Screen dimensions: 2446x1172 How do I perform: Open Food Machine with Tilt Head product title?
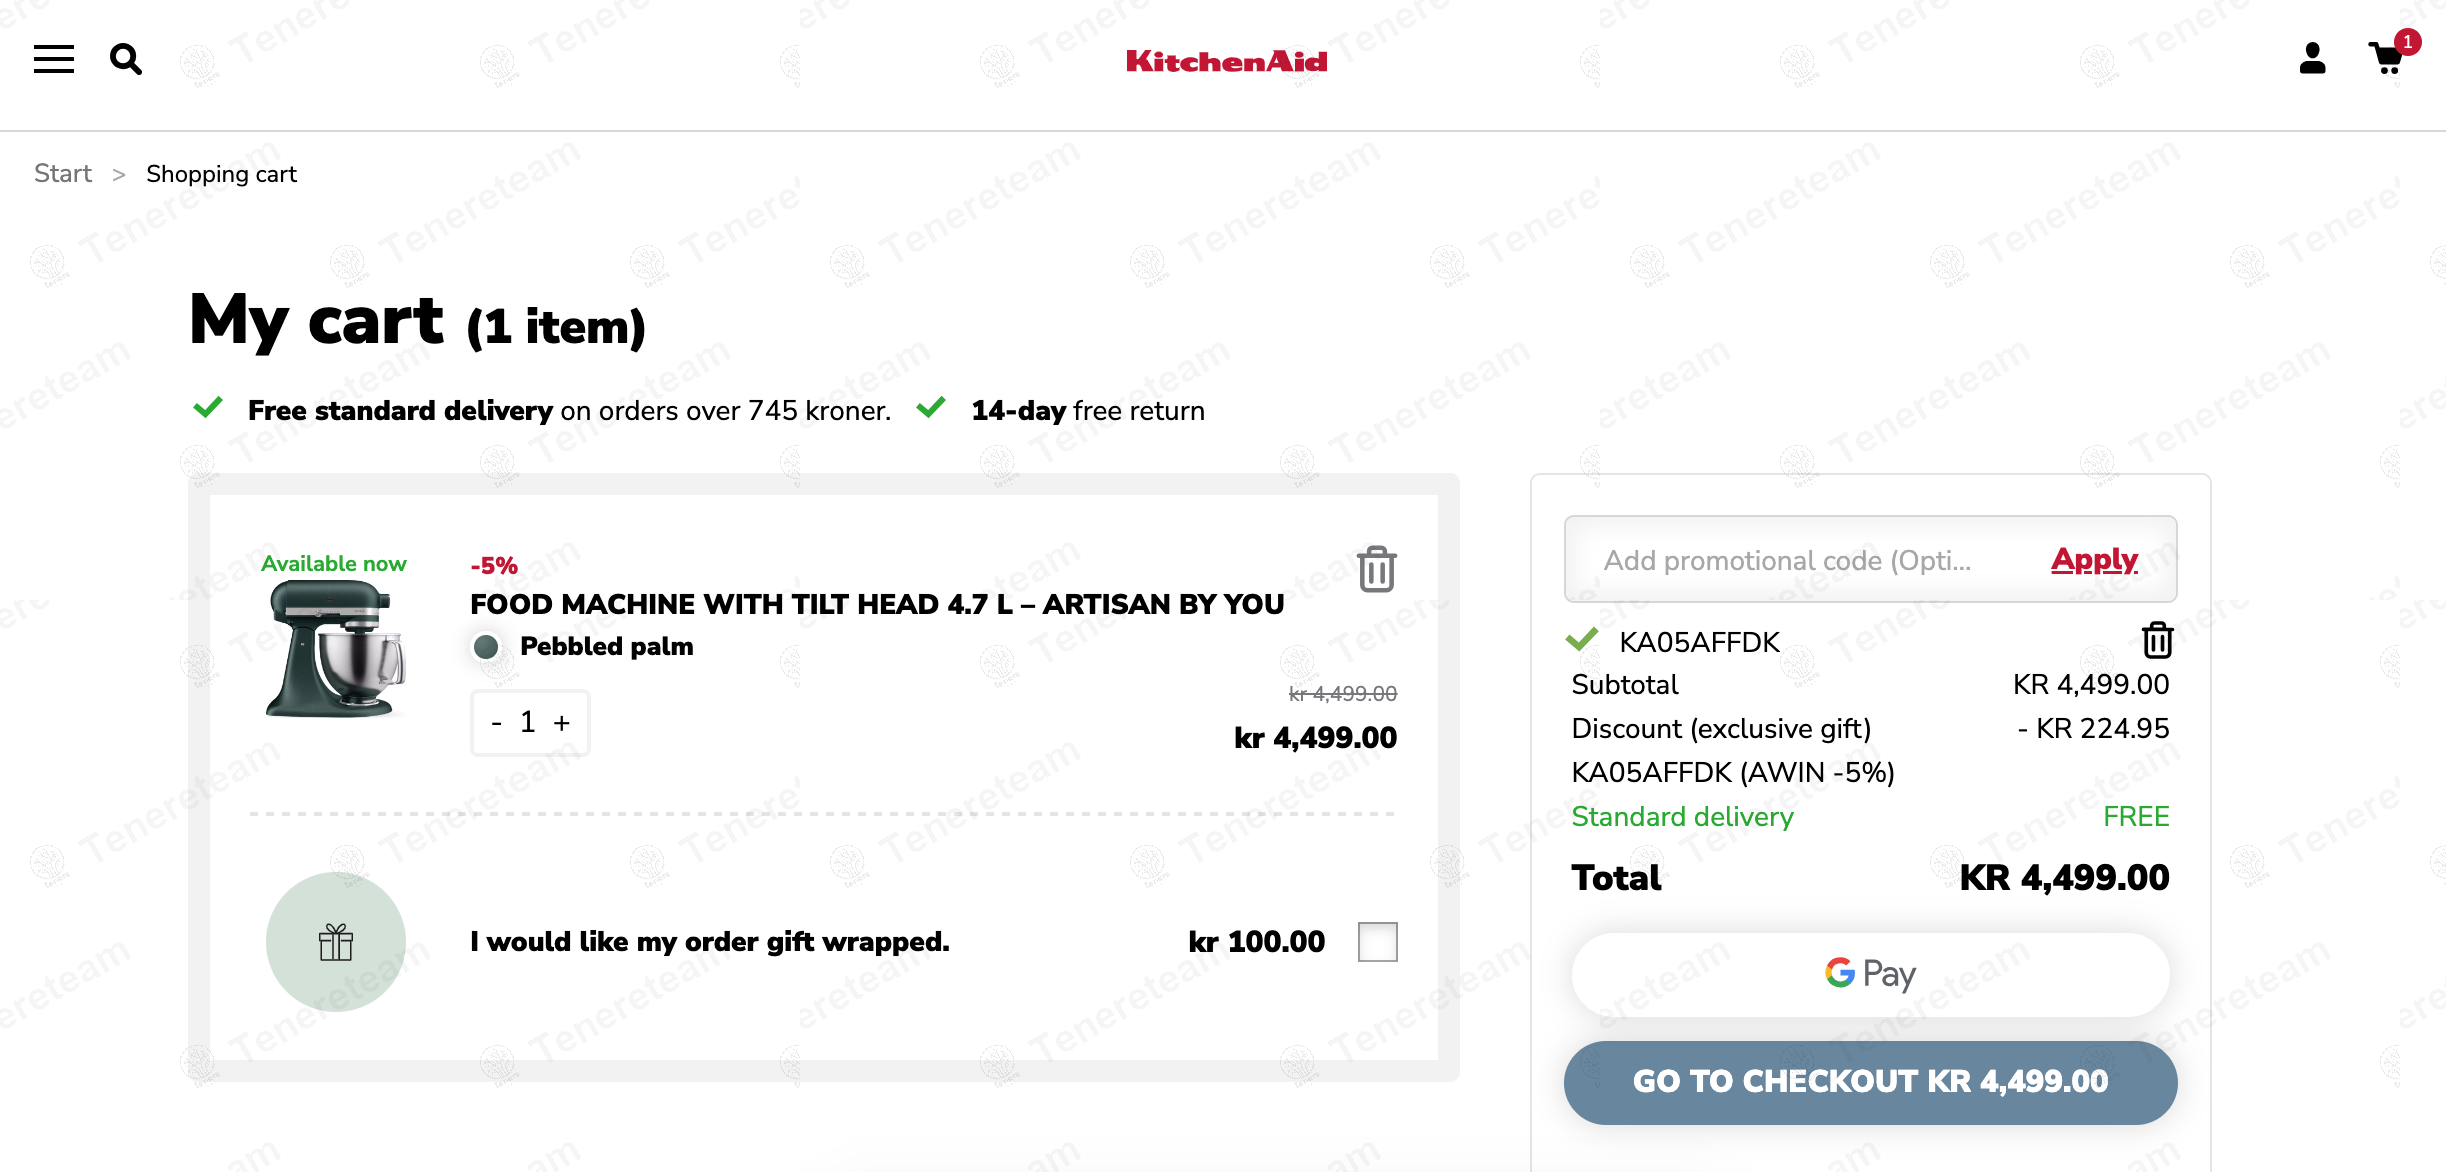pos(877,604)
